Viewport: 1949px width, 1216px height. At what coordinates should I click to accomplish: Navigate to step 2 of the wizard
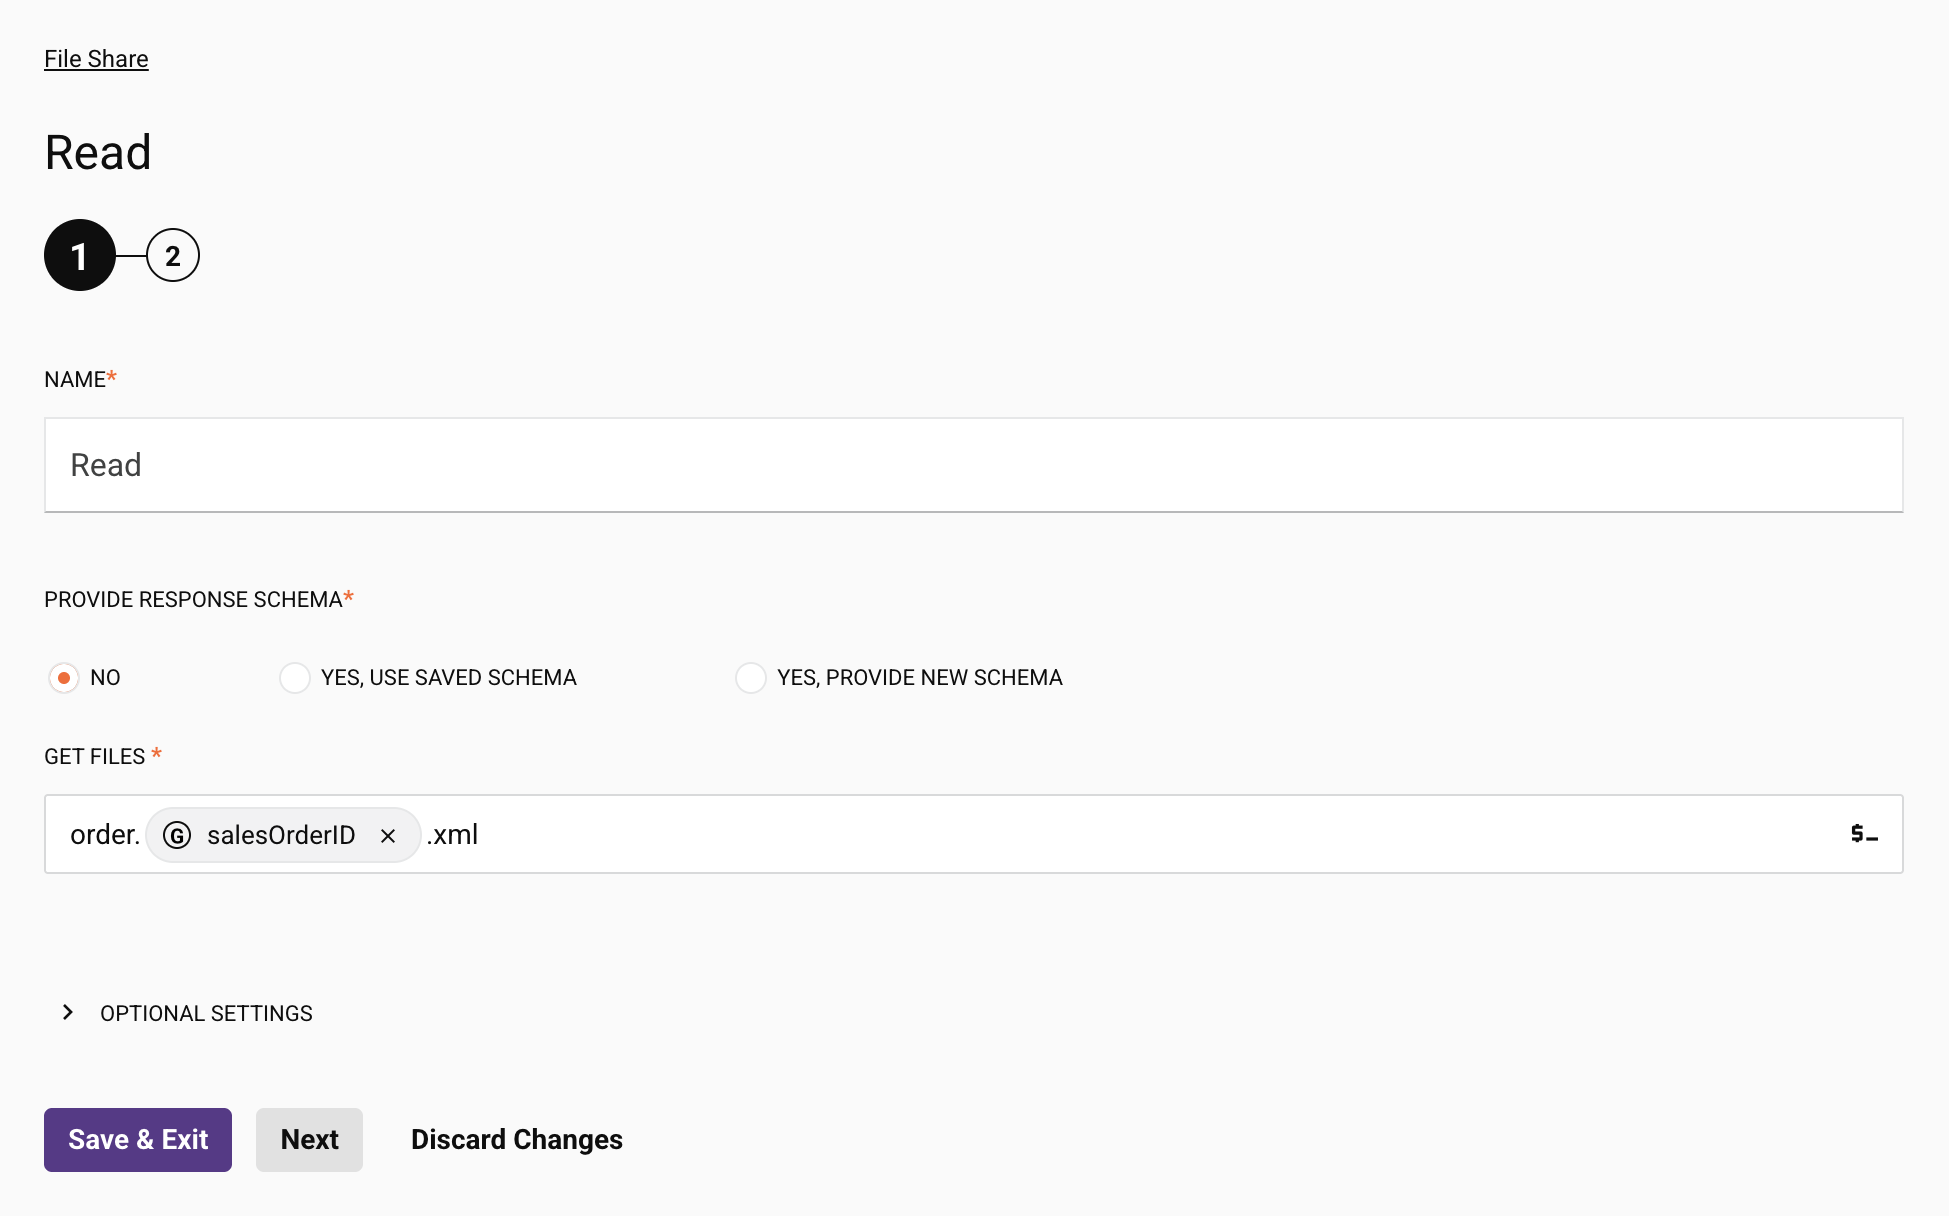tap(173, 255)
